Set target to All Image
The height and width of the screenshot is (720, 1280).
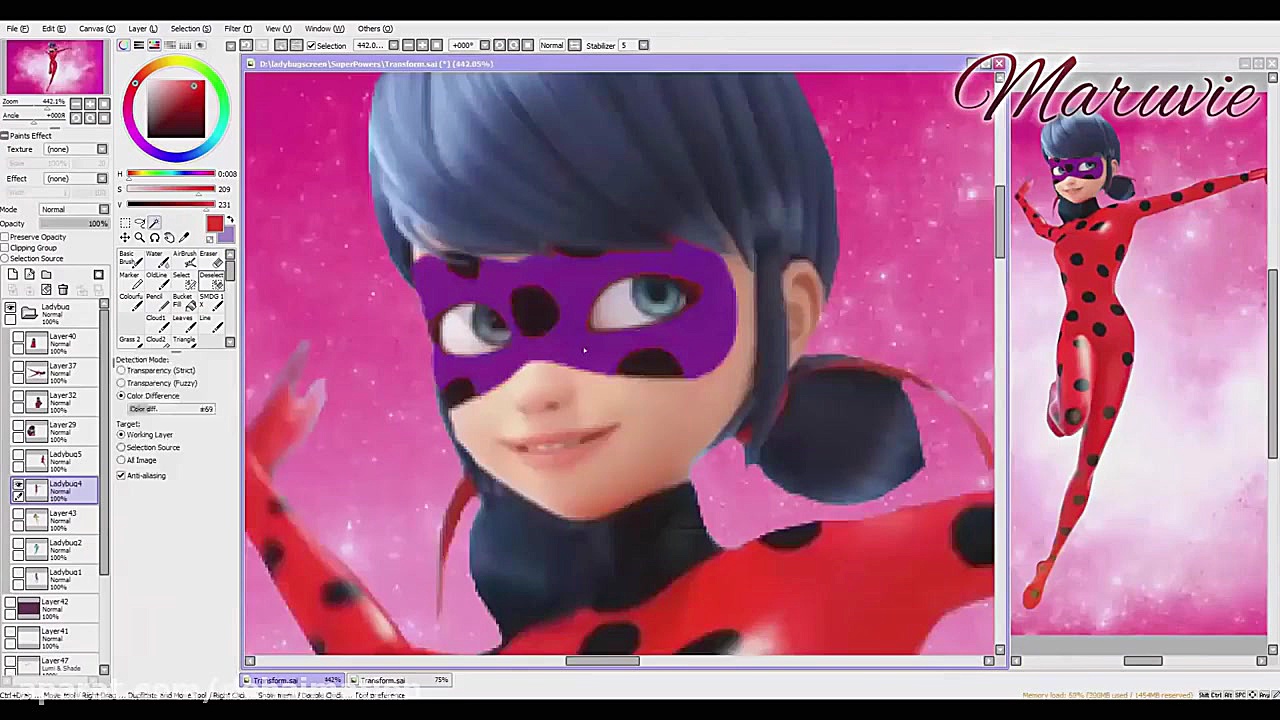click(x=121, y=460)
